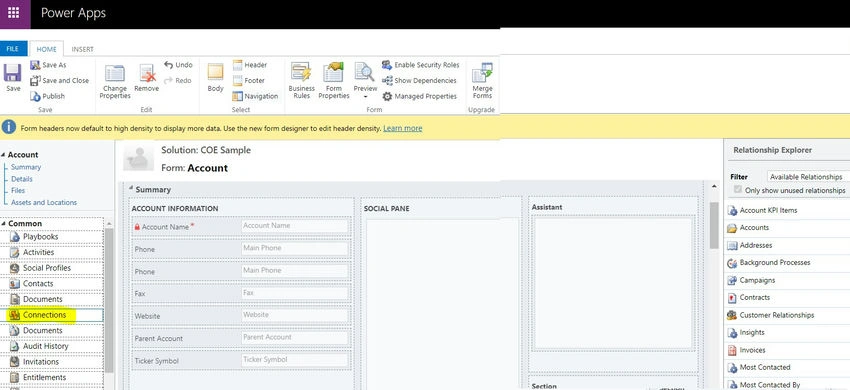Click the form canvas vertical scrollbar
Screen dimensions: 850x390
714,225
